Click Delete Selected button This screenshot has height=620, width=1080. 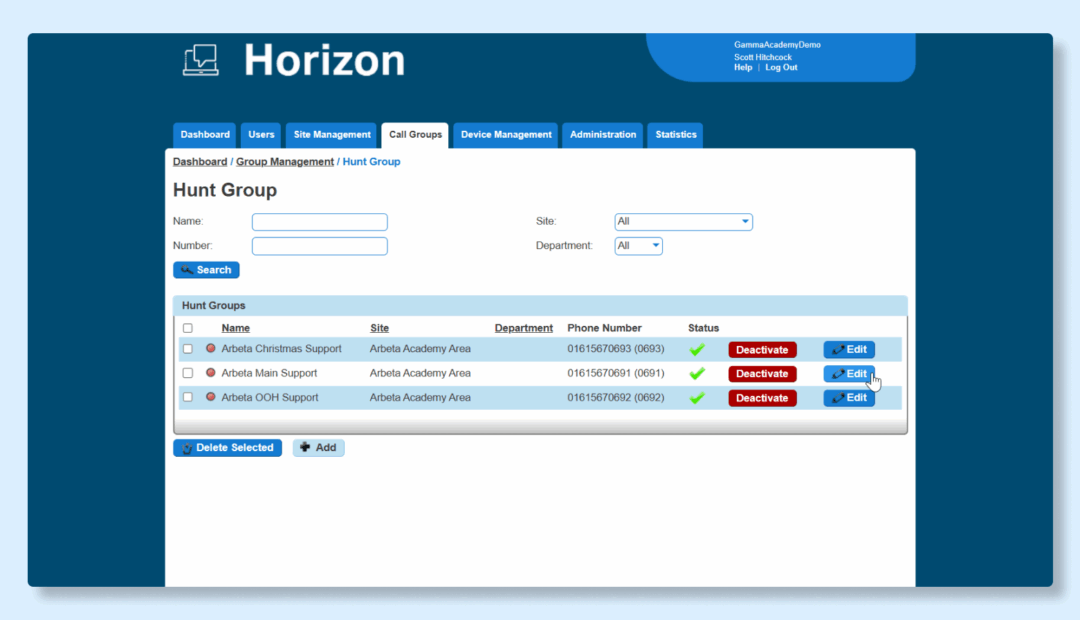[x=227, y=448]
